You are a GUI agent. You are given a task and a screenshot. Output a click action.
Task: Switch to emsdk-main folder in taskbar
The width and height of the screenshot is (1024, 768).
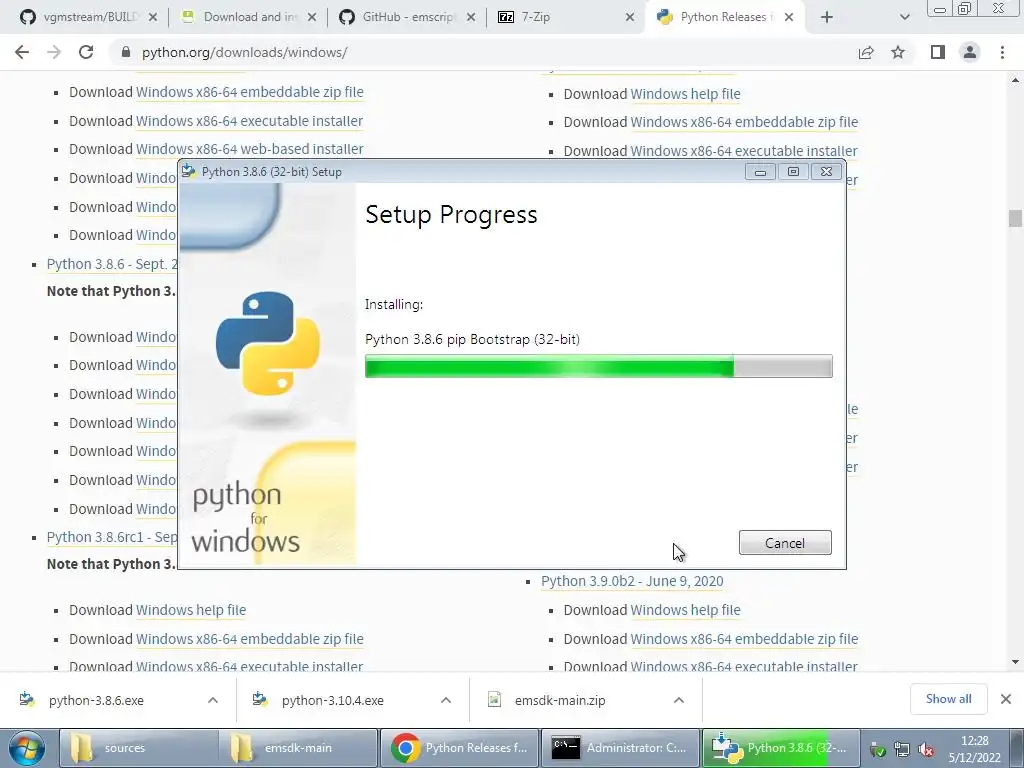pyautogui.click(x=298, y=748)
